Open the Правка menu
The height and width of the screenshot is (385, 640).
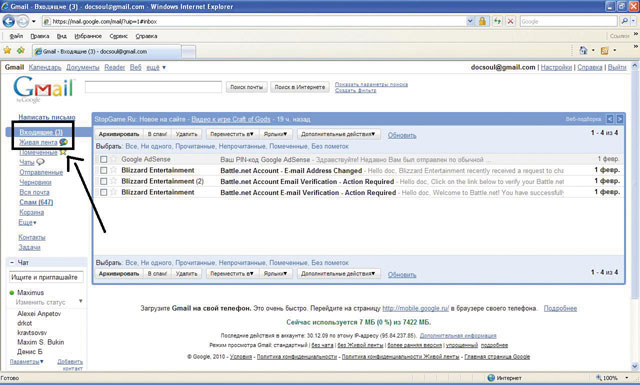coord(40,36)
